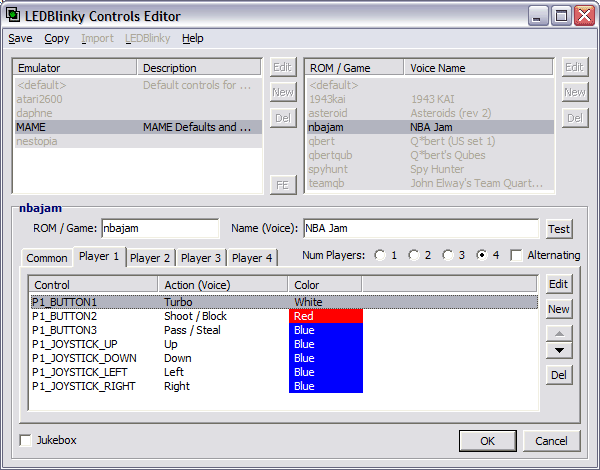The height and width of the screenshot is (470, 600).
Task: Select 2 for Num Players
Action: coord(414,255)
